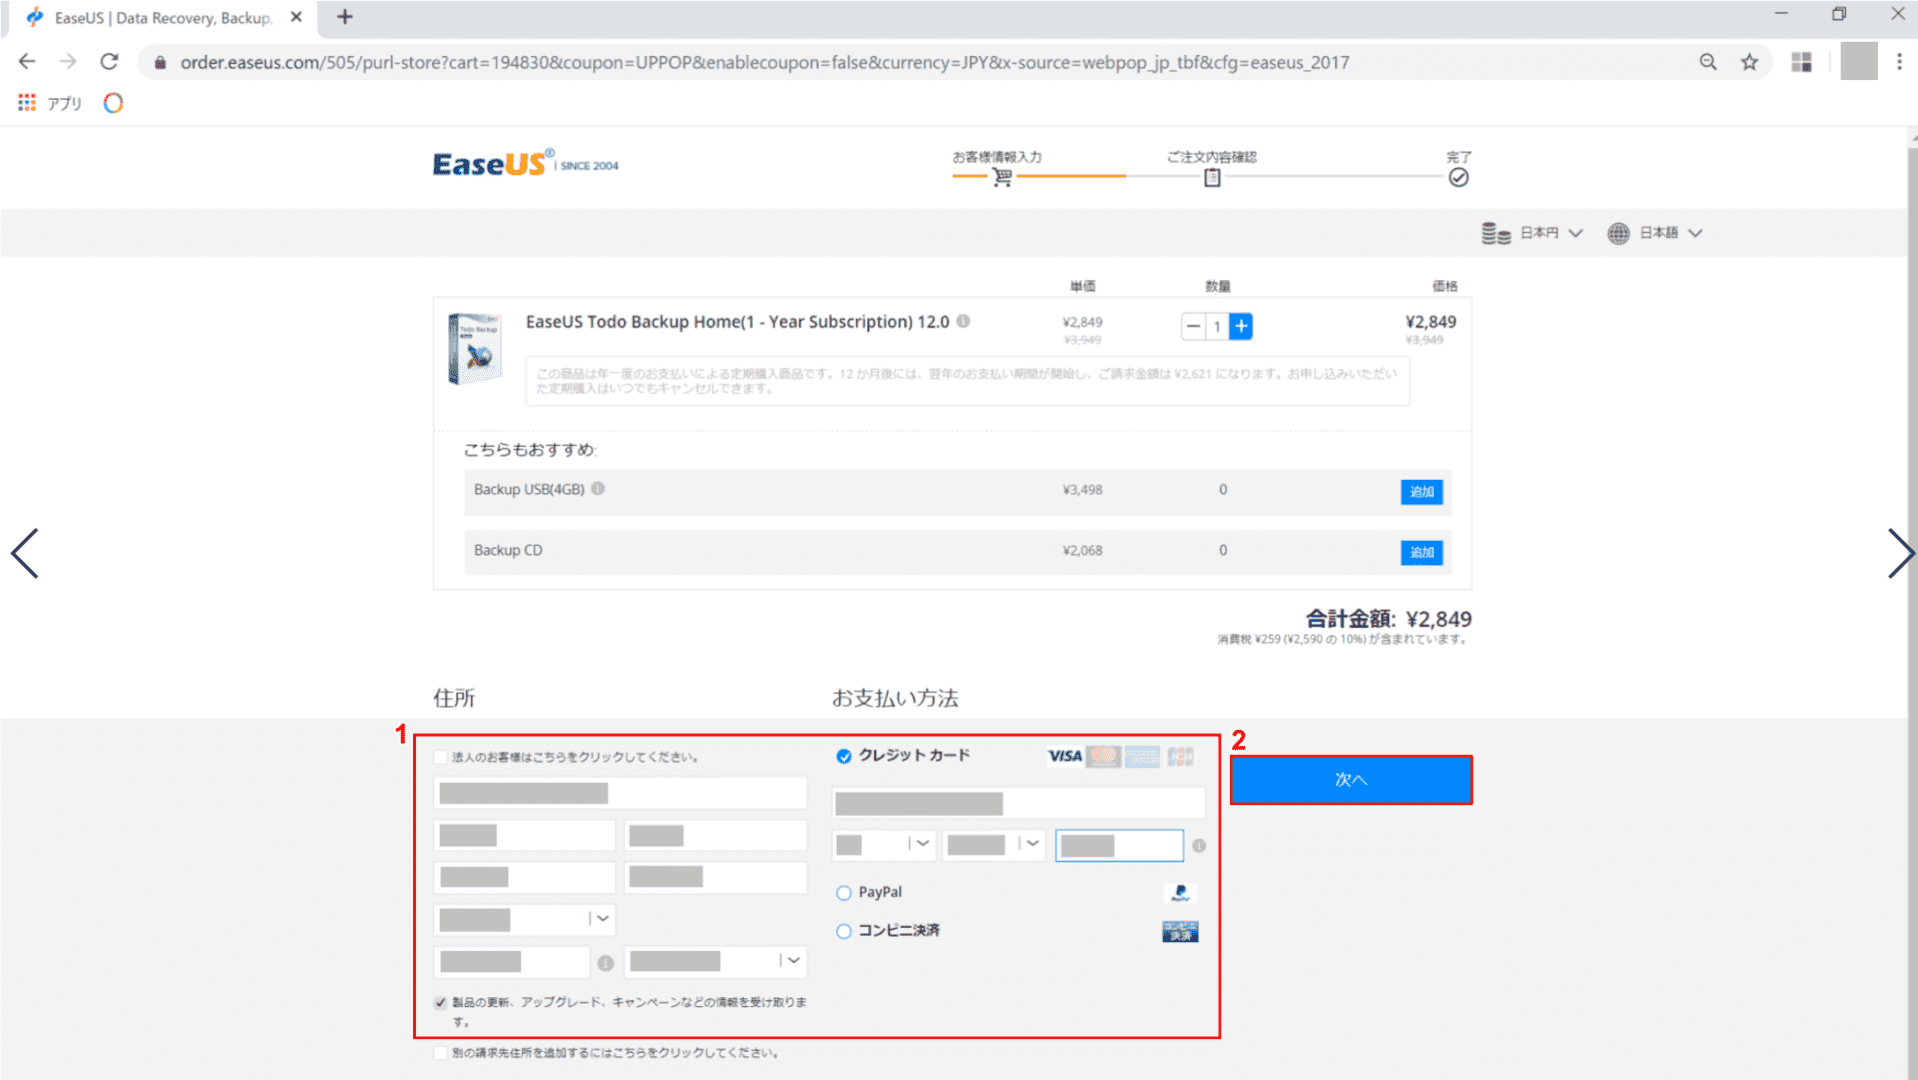Check the 別の請求先住所 billing address checkbox
The width and height of the screenshot is (1918, 1080).
pos(440,1053)
